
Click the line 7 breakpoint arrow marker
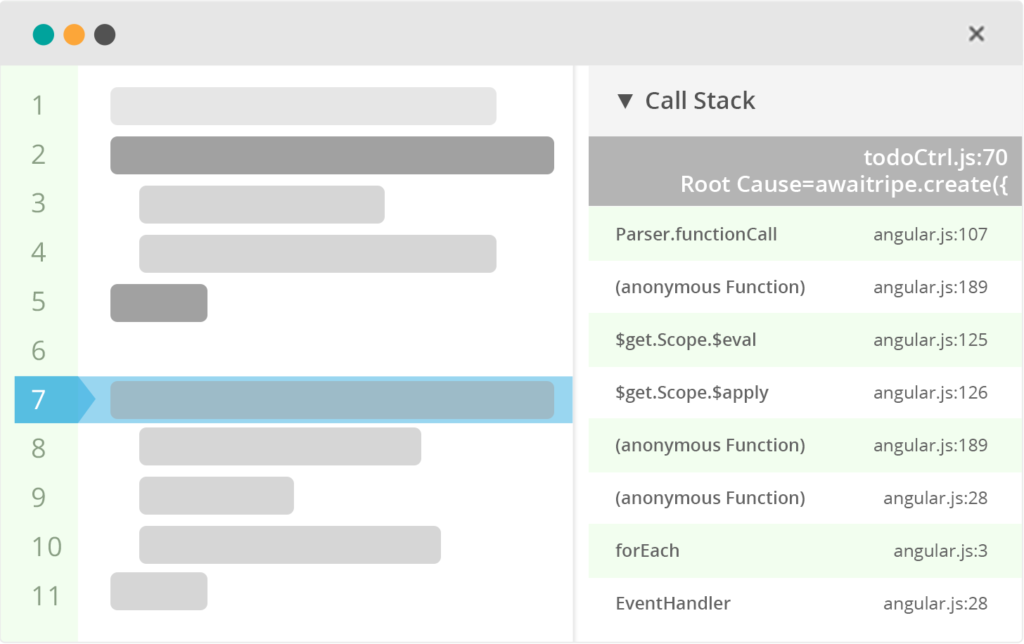tap(52, 400)
